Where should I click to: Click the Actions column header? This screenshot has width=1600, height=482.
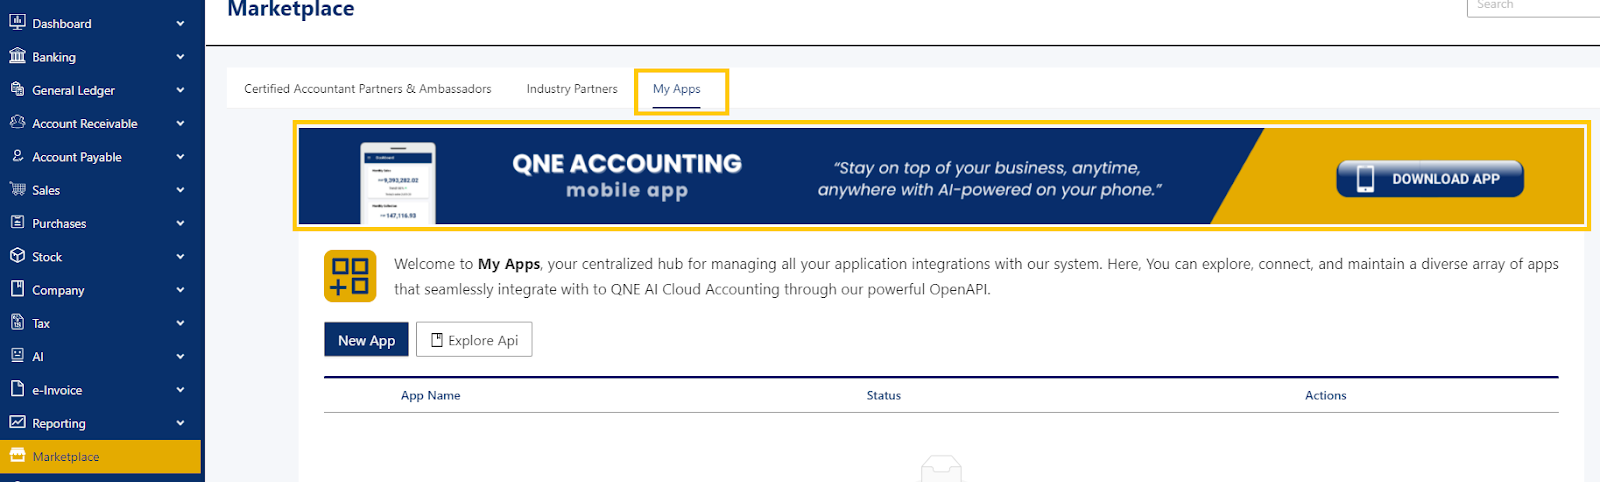point(1326,396)
